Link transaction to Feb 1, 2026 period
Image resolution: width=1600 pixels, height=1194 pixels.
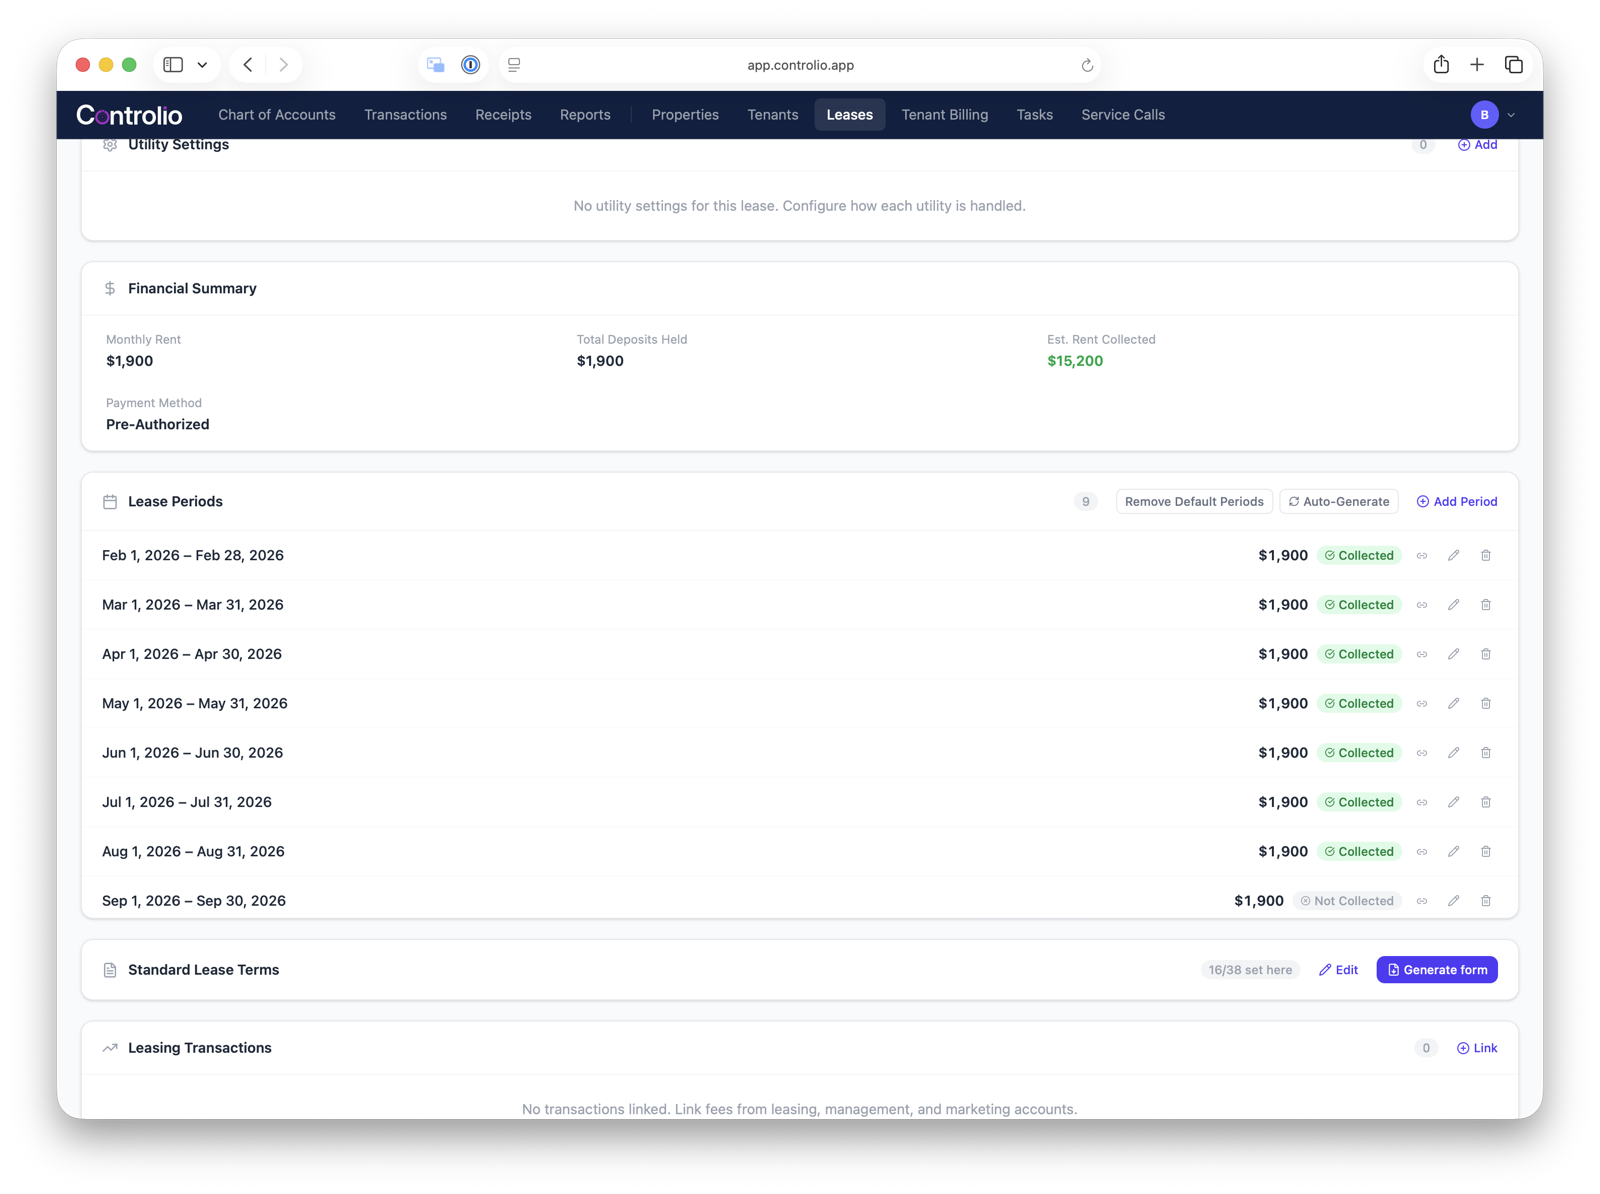1422,555
